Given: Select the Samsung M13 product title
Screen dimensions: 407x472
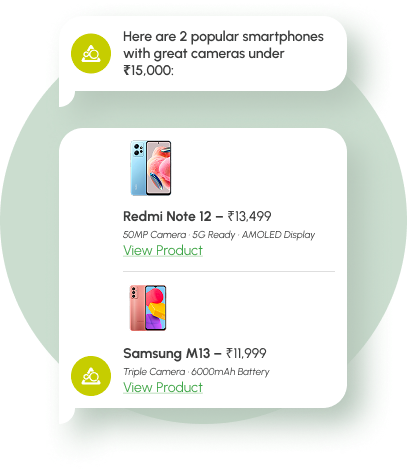Looking at the screenshot, I should 167,353.
